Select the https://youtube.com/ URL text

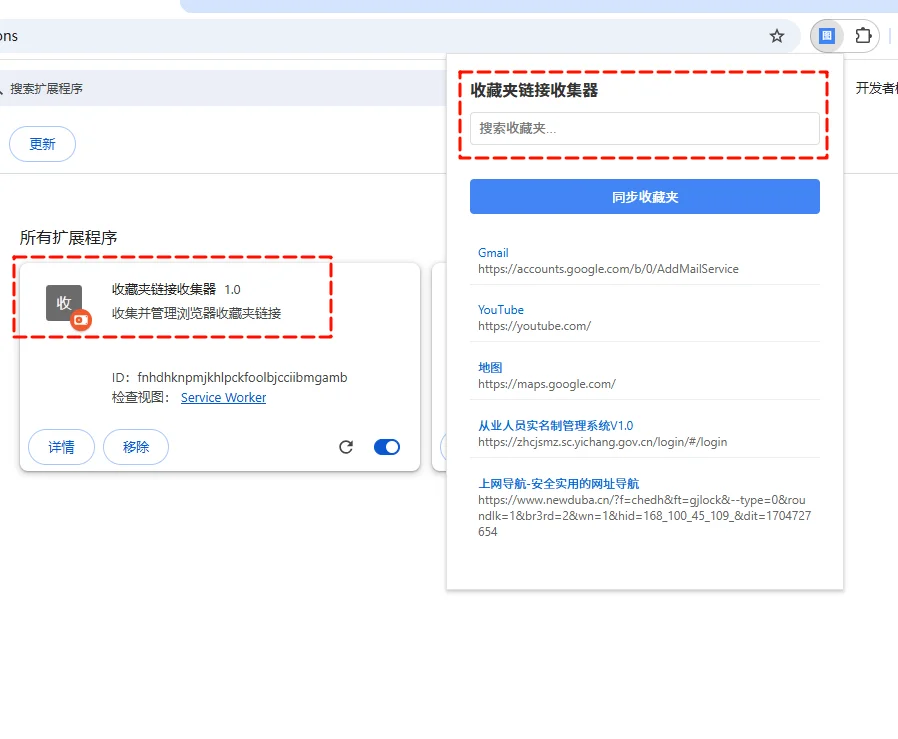(x=534, y=326)
